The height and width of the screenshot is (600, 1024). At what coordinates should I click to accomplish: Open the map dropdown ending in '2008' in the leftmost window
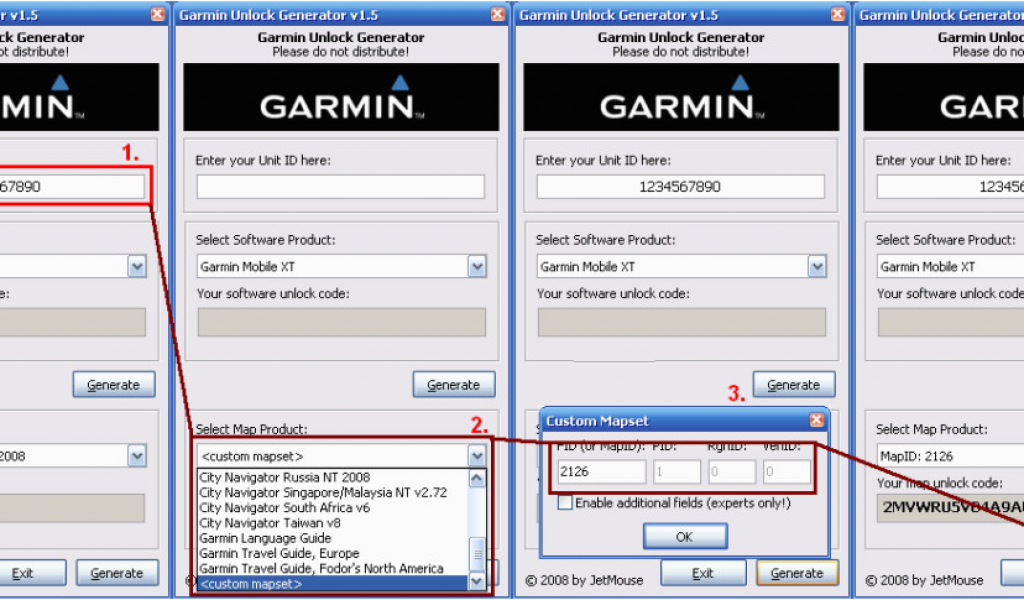(136, 456)
